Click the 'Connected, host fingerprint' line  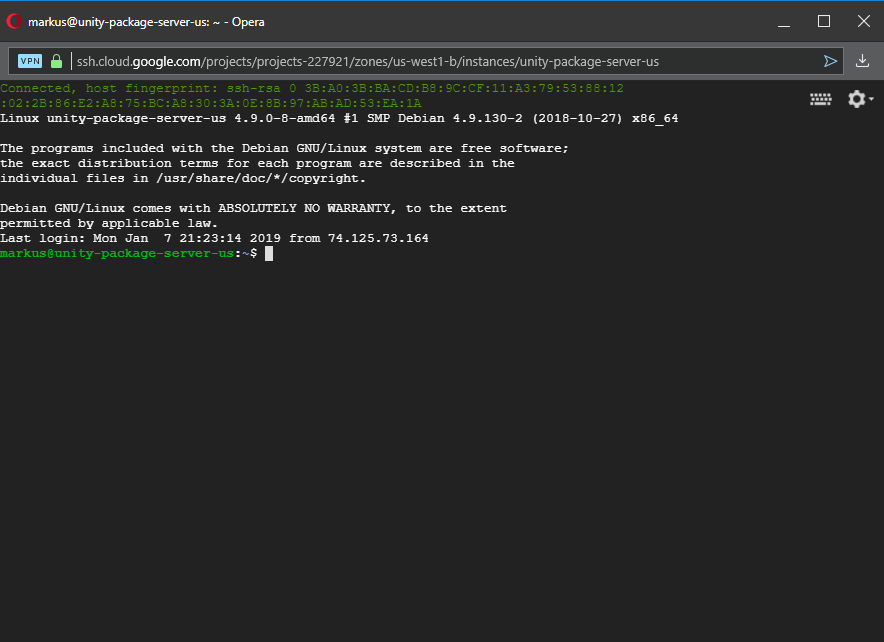point(312,88)
